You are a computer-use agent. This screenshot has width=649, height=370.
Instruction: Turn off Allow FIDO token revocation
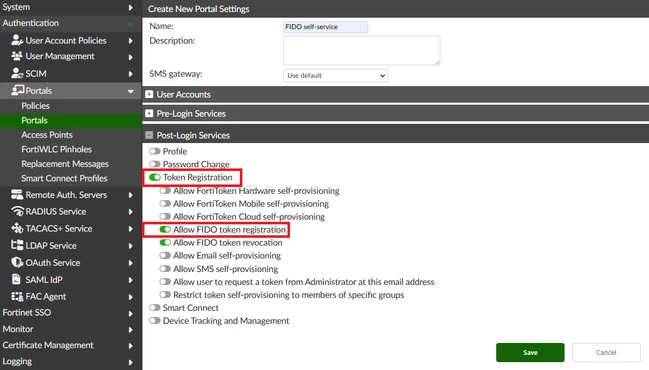point(165,243)
